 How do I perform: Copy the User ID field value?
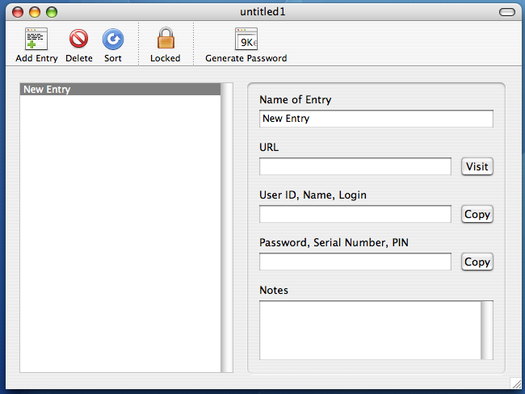[477, 214]
